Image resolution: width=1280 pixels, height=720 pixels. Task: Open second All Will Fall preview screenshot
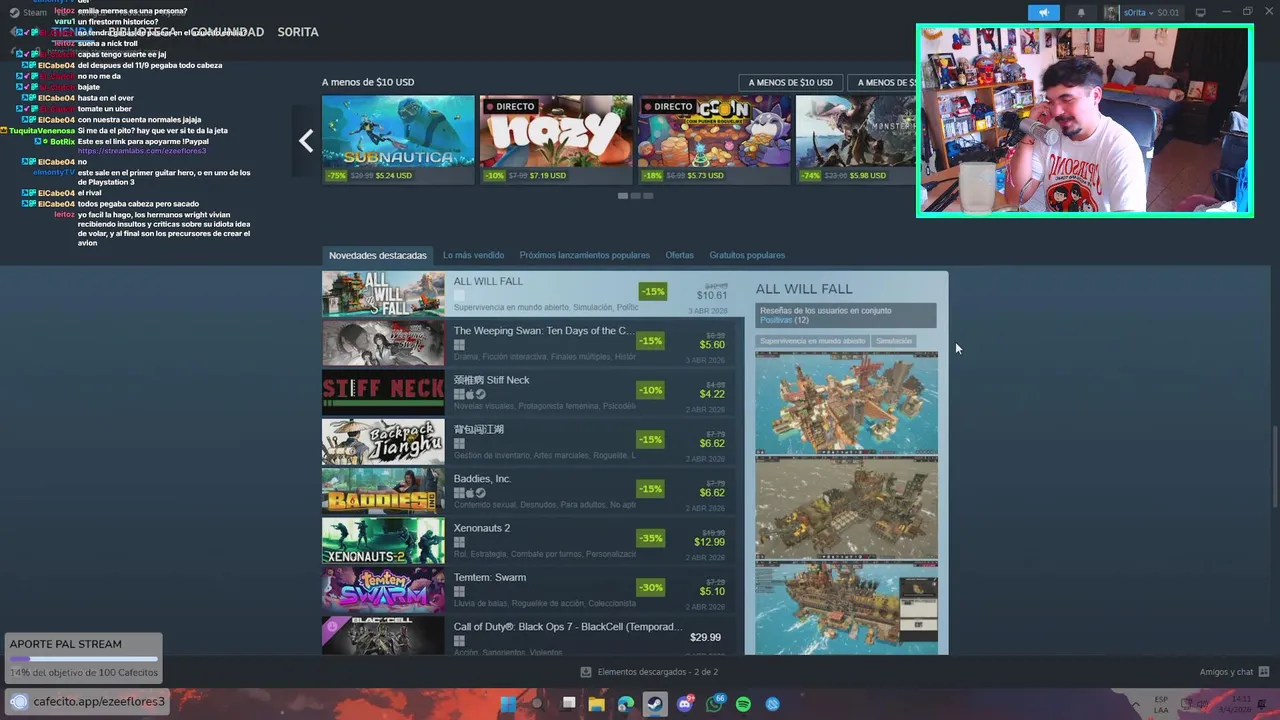[x=847, y=507]
